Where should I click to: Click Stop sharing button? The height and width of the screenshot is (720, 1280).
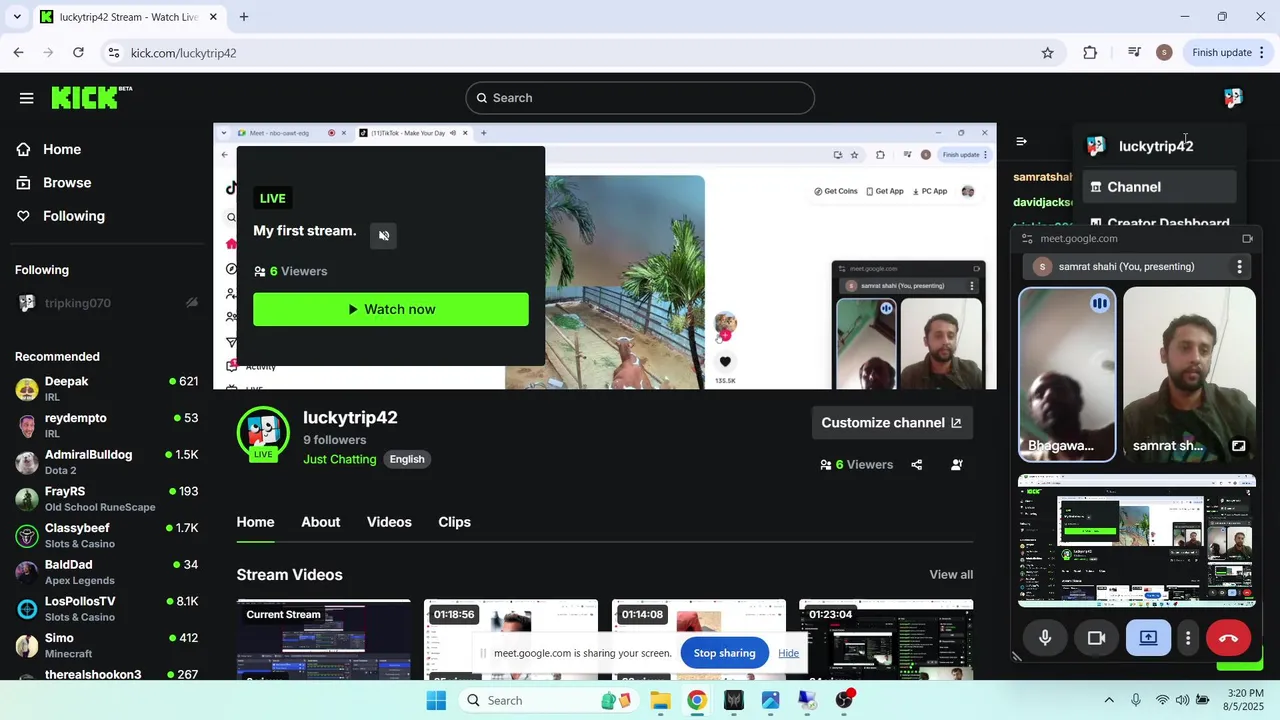tap(724, 653)
